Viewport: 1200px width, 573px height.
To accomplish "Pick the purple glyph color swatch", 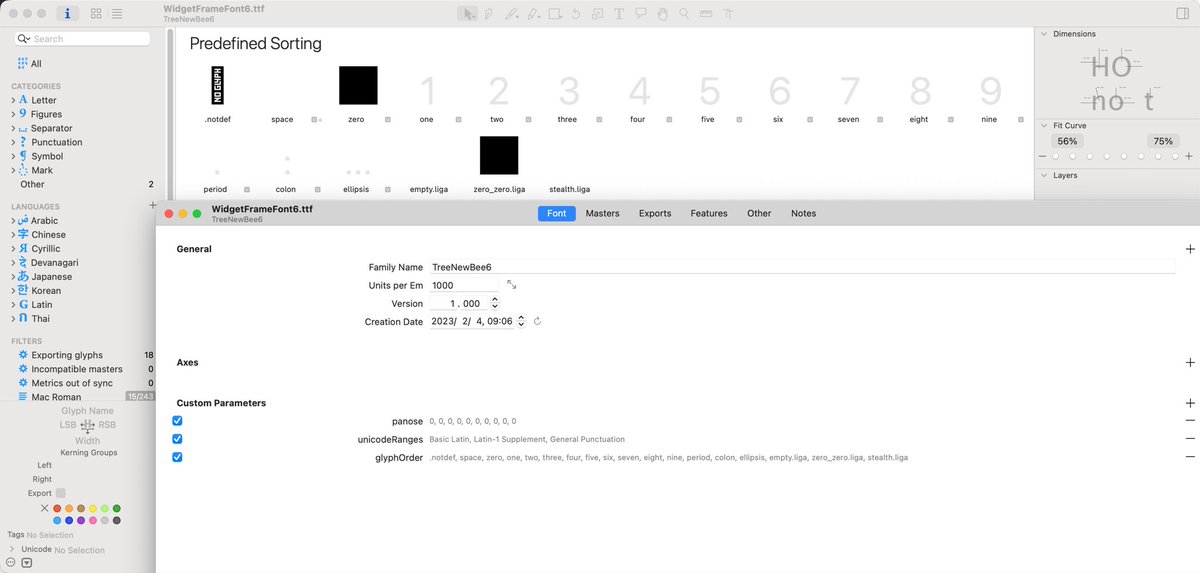I will pos(81,520).
